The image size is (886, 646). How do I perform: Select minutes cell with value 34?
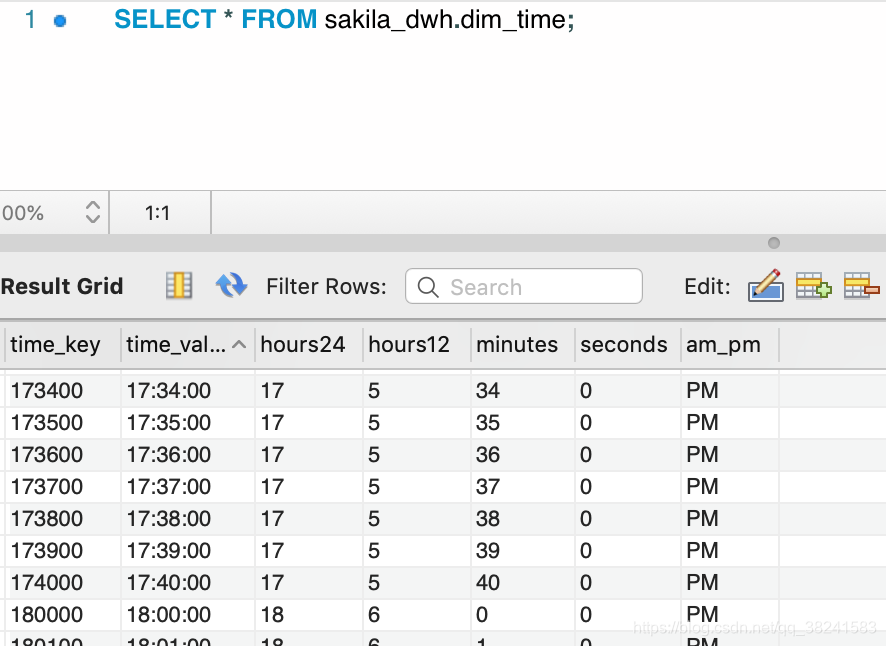(x=523, y=391)
